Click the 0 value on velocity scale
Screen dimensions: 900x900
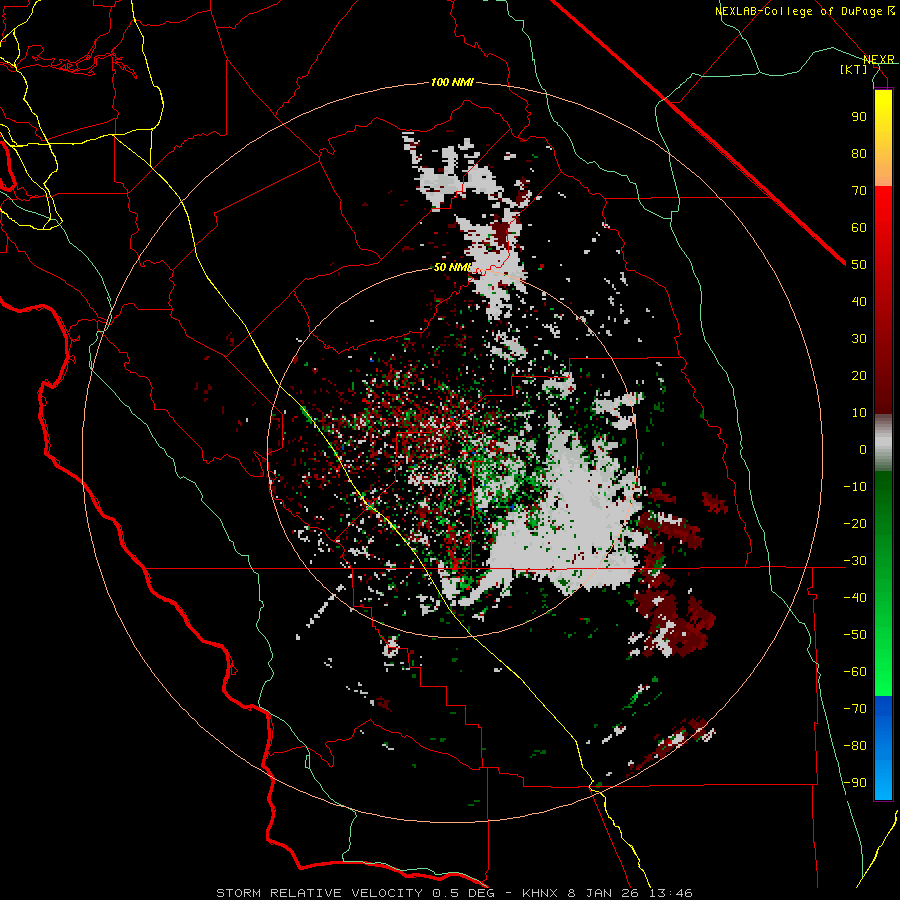[x=863, y=449]
